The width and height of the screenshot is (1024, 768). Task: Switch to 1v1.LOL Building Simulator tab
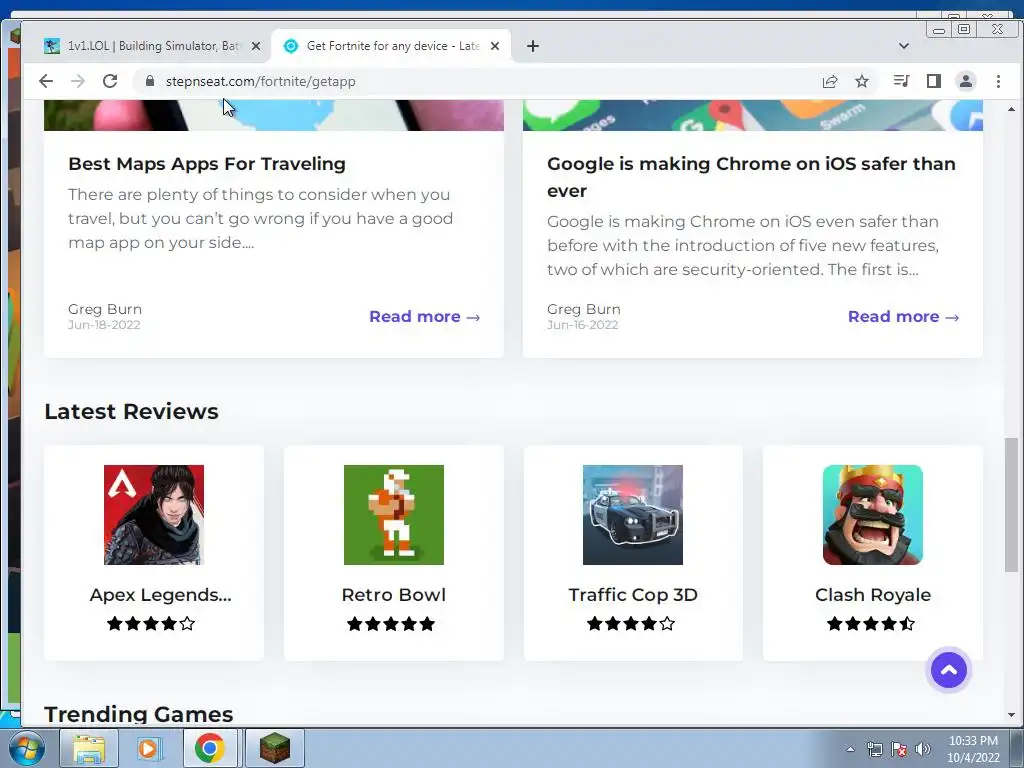[x=152, y=46]
